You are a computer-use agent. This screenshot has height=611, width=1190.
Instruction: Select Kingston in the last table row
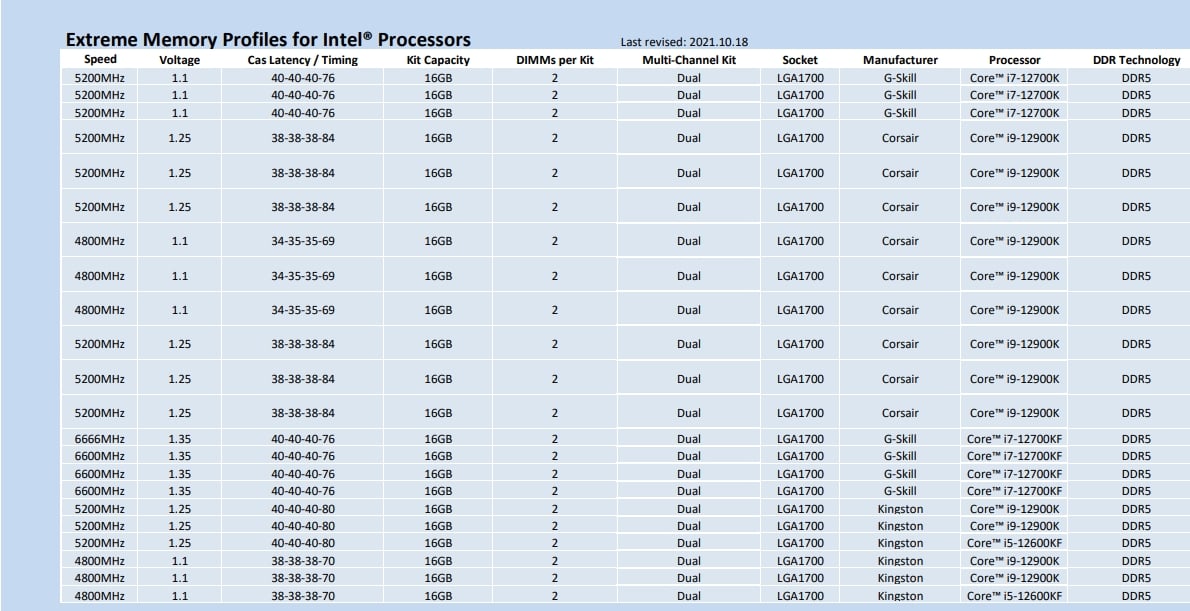click(900, 596)
